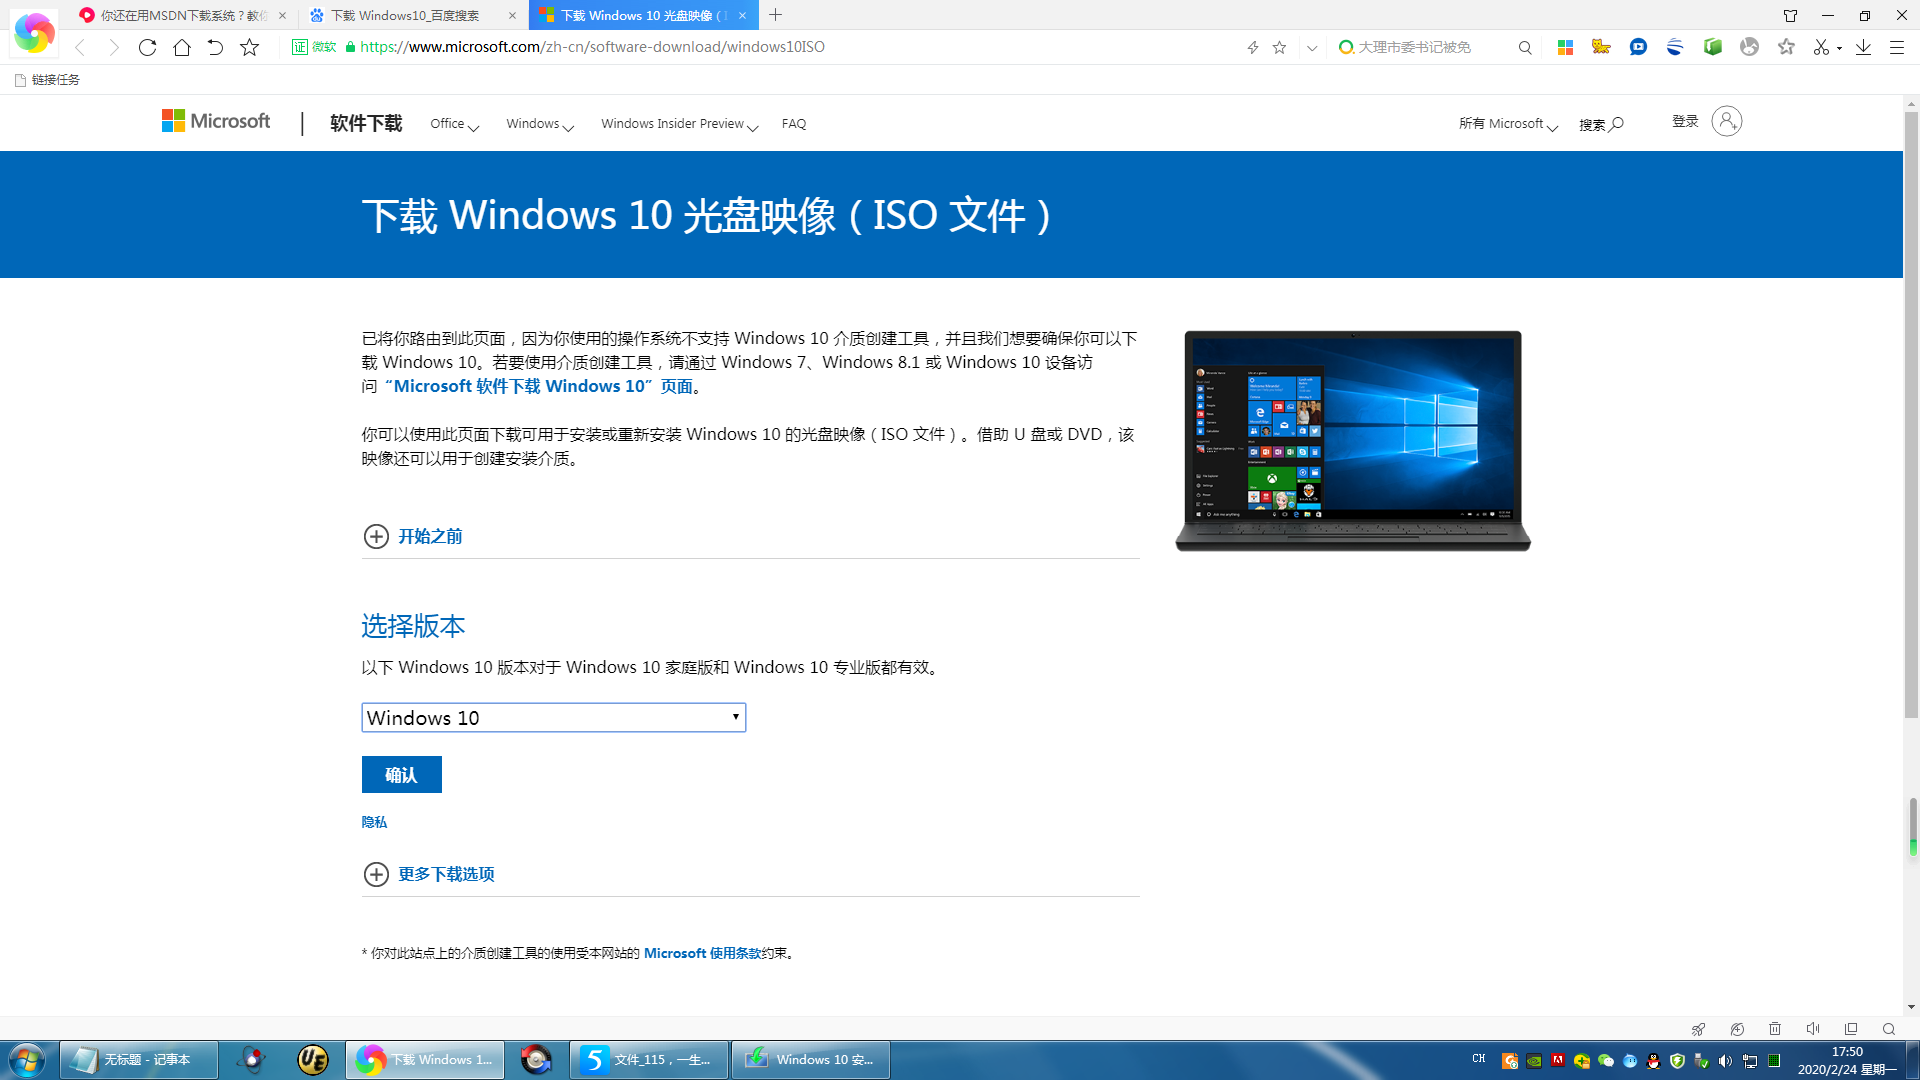Open downloads with the download arrow icon
The image size is (1920, 1080).
[x=1863, y=47]
